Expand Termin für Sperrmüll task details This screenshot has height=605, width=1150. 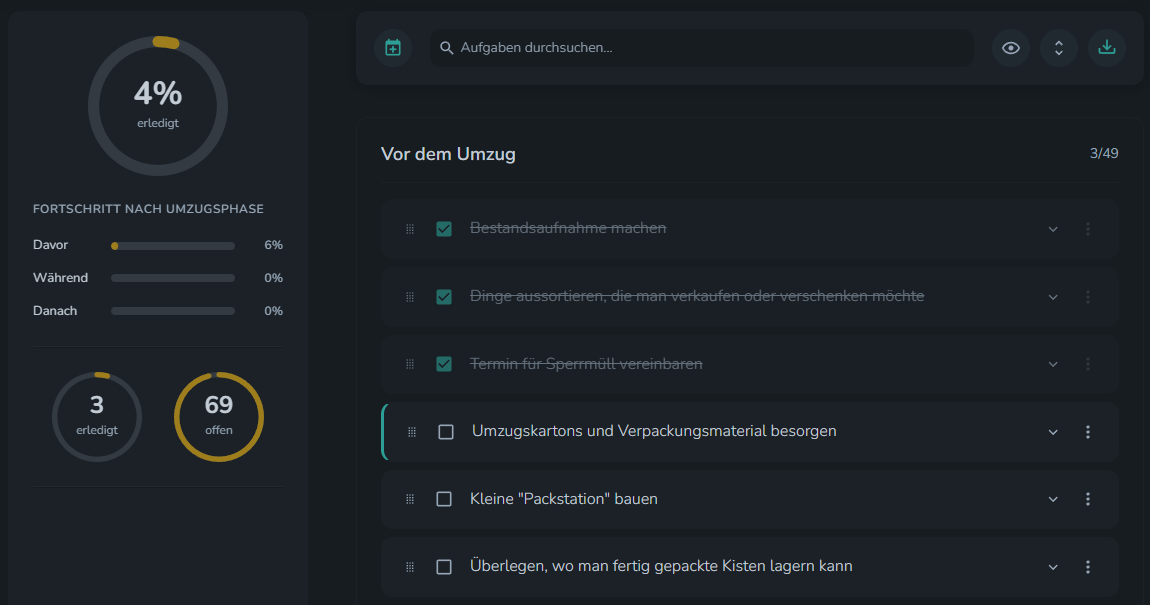tap(1052, 364)
